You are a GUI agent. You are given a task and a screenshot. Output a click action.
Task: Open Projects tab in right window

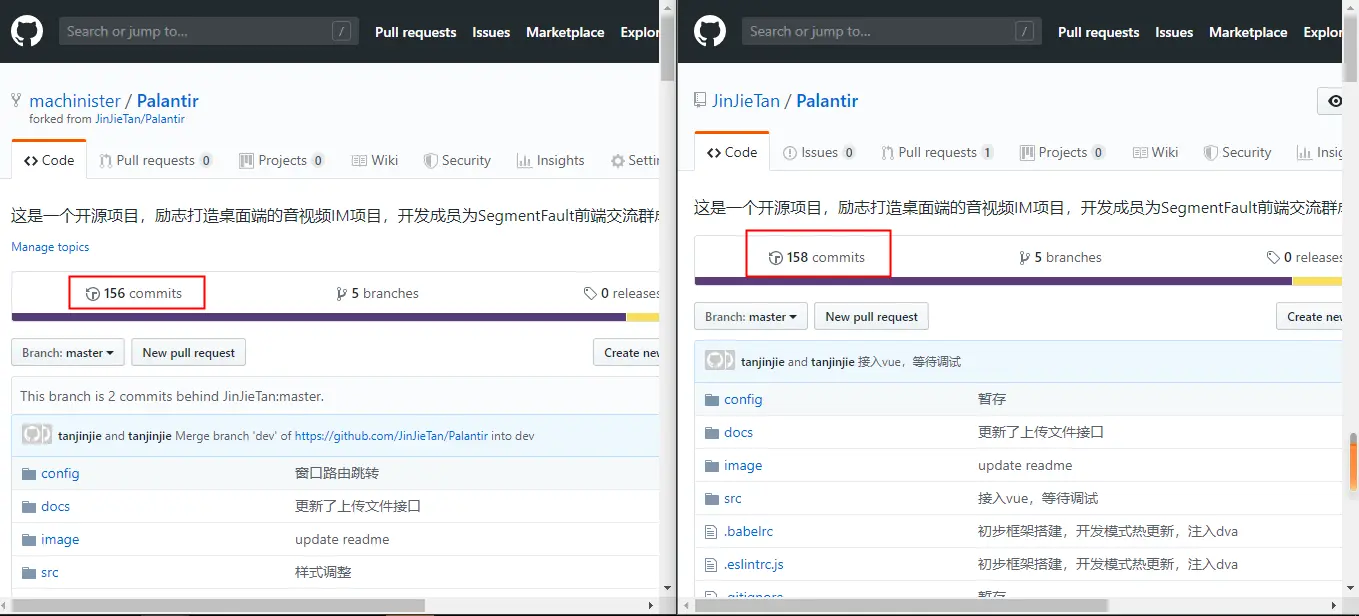1062,152
